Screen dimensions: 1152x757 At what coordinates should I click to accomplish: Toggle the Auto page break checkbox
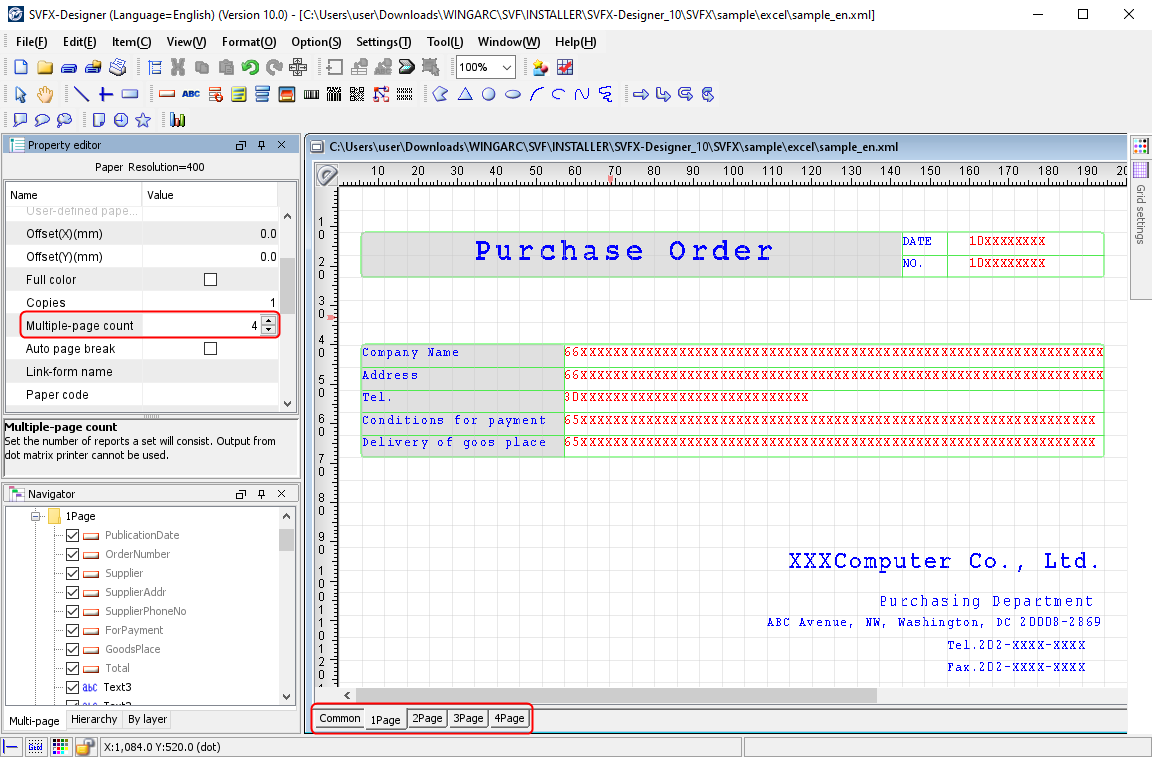pyautogui.click(x=210, y=348)
